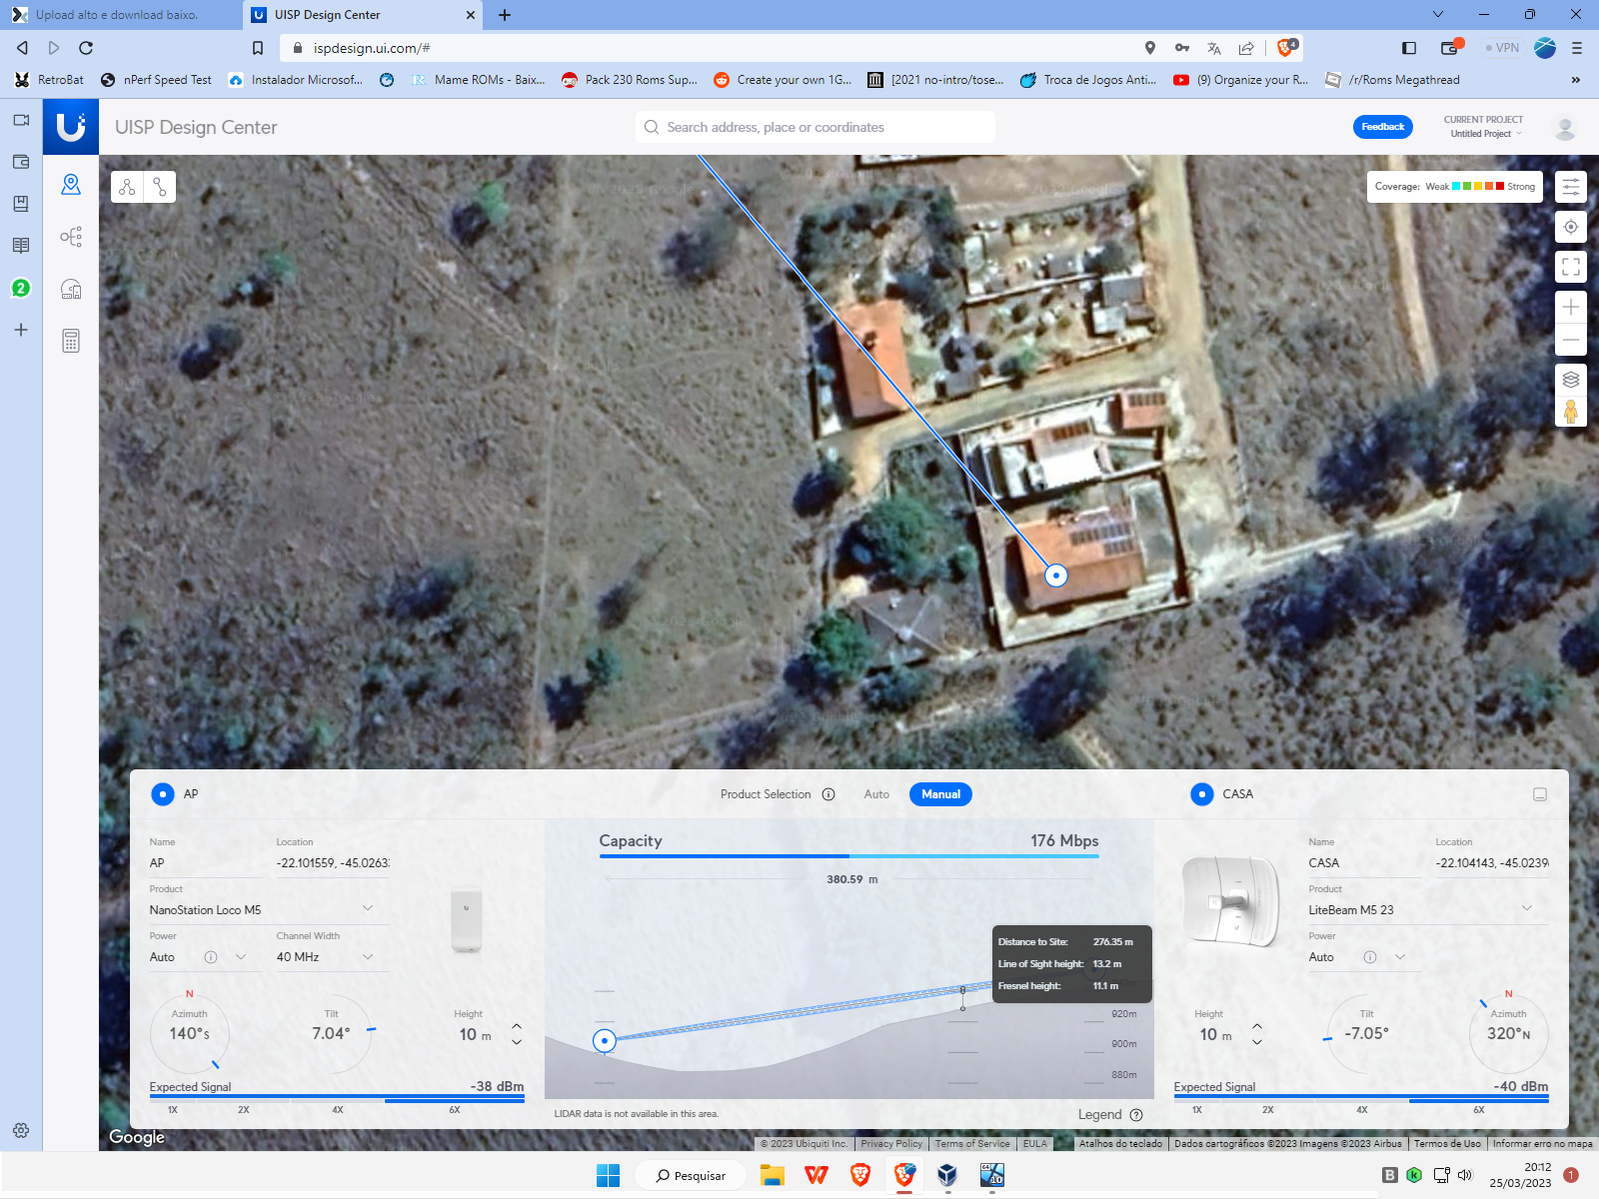
Task: Show Product Selection info tooltip
Action: point(828,794)
